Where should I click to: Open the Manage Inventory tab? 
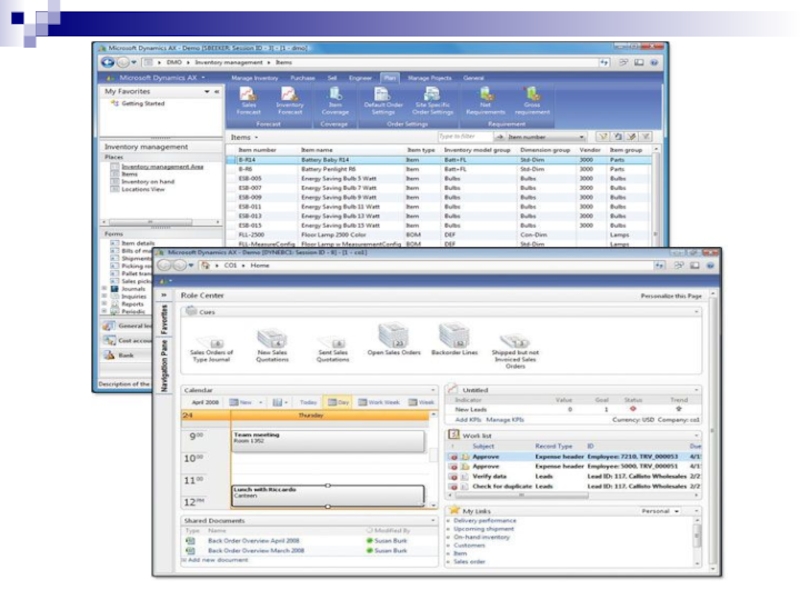(x=255, y=78)
